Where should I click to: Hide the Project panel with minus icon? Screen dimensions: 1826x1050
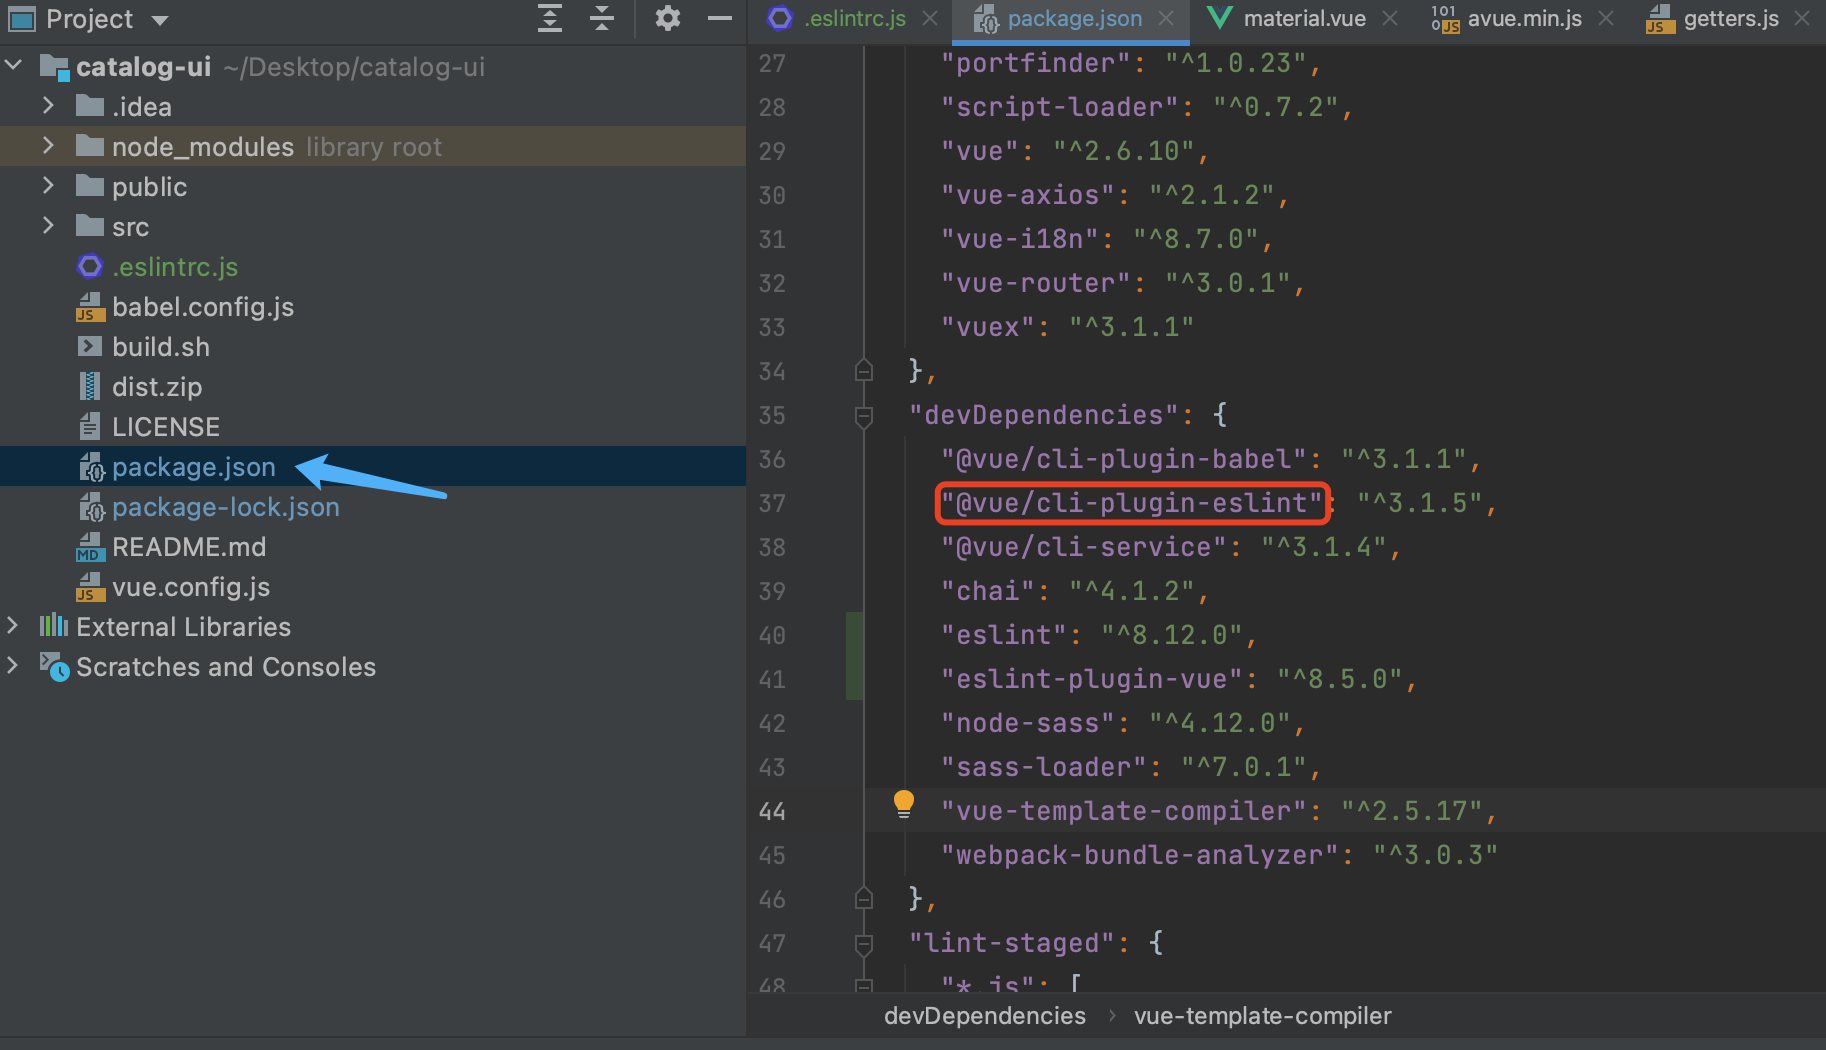719,18
